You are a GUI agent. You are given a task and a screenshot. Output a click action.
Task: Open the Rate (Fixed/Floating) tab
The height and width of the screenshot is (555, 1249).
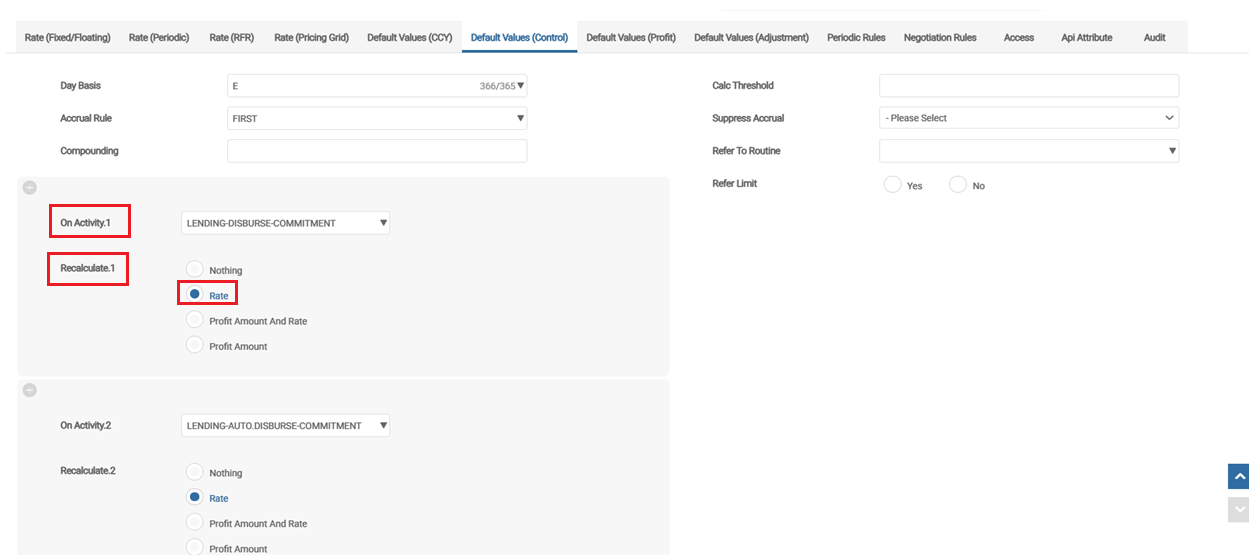click(67, 38)
